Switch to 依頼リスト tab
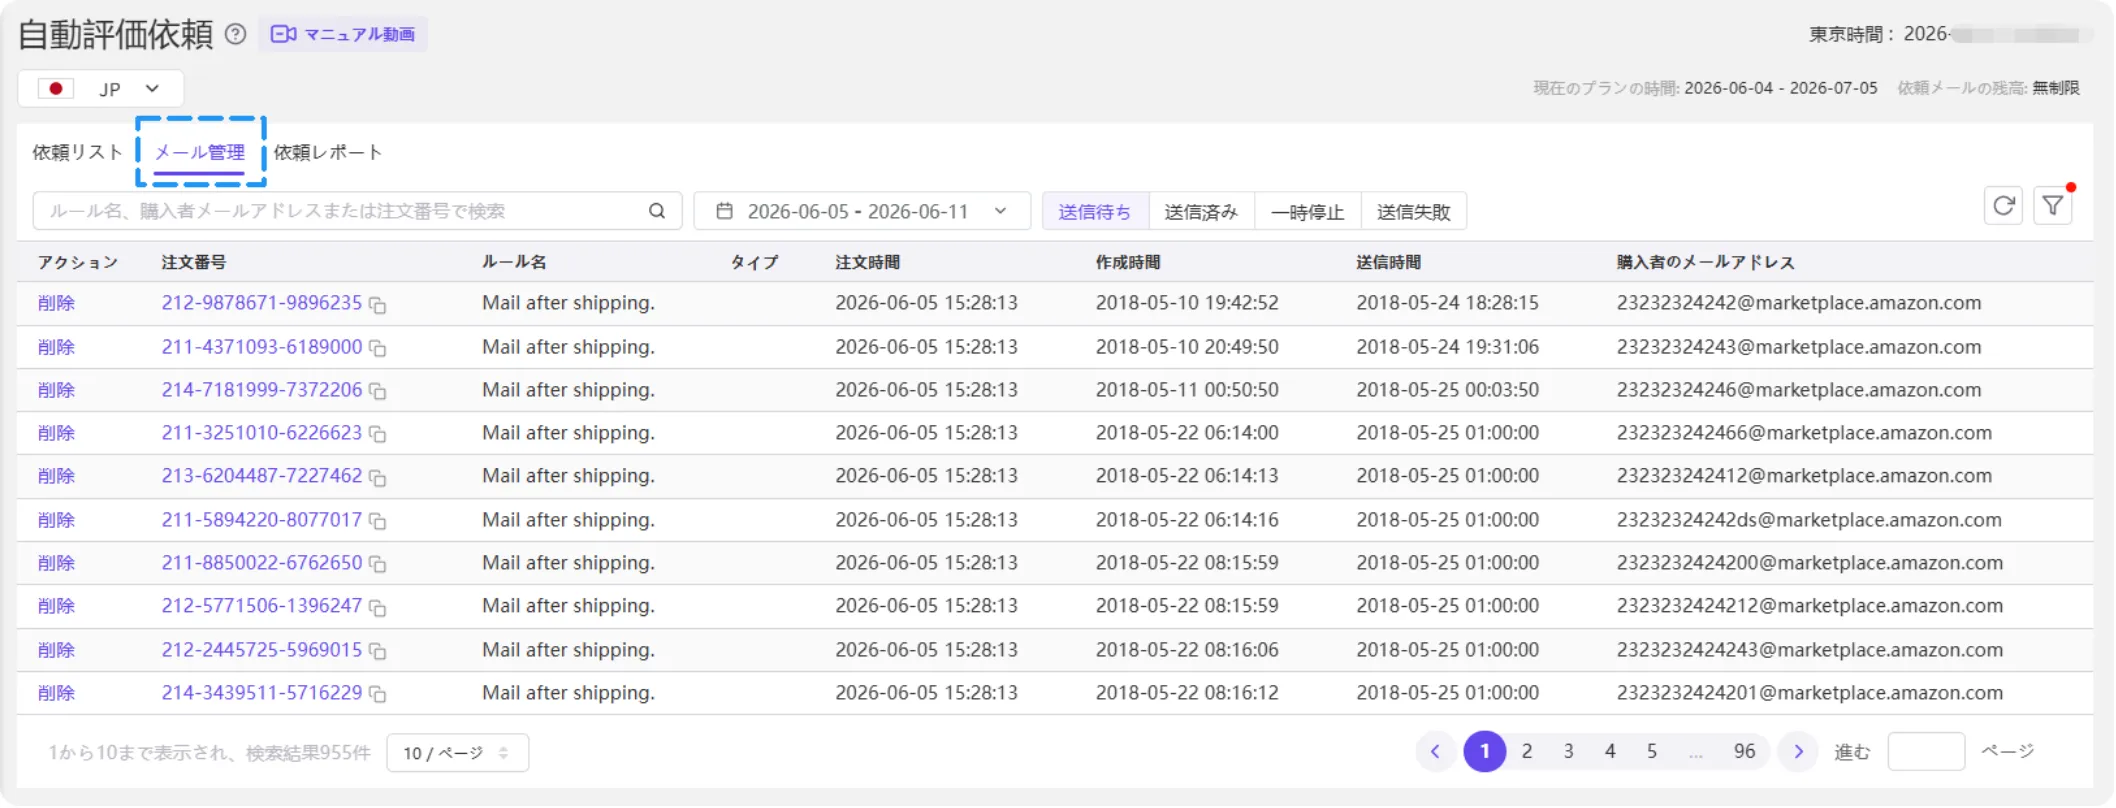 [x=77, y=152]
